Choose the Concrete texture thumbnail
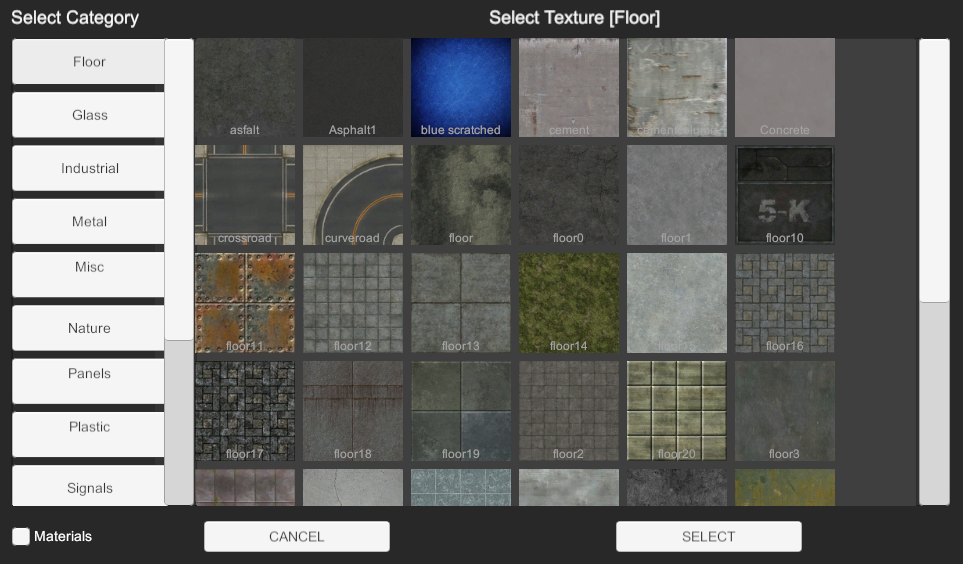963x564 pixels. coord(785,87)
